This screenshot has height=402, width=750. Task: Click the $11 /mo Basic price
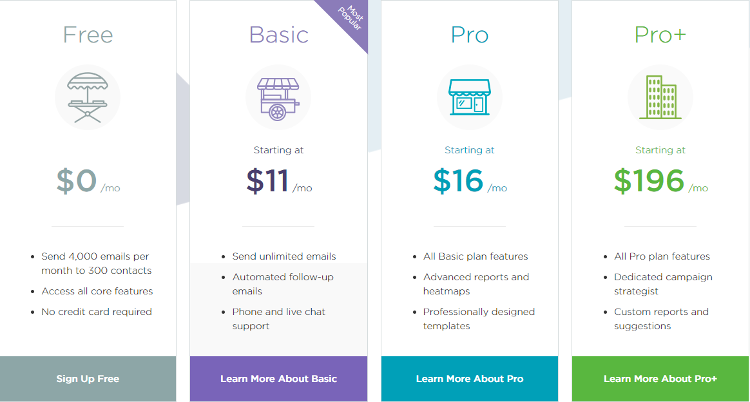pyautogui.click(x=279, y=181)
